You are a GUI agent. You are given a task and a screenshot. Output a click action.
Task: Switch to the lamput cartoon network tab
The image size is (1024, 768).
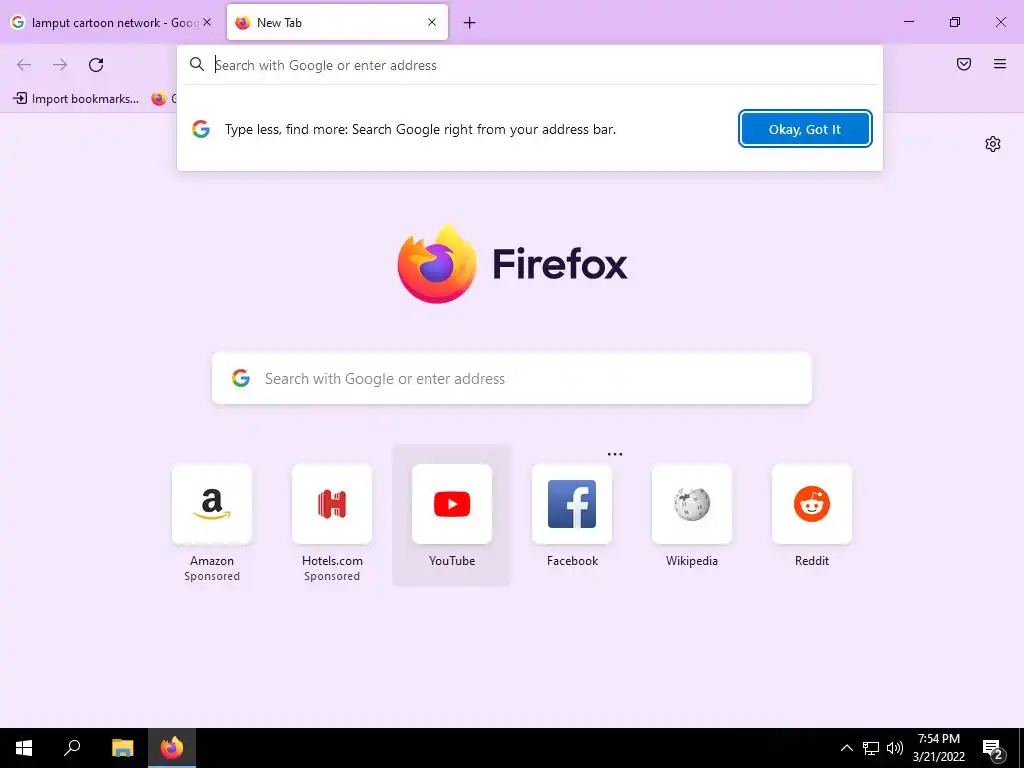tap(112, 22)
